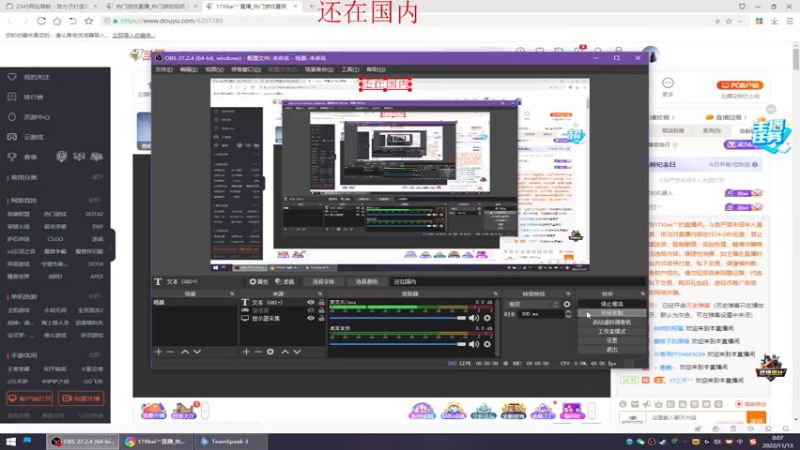
Task: Add a new scene with the plus icon
Action: coord(159,352)
